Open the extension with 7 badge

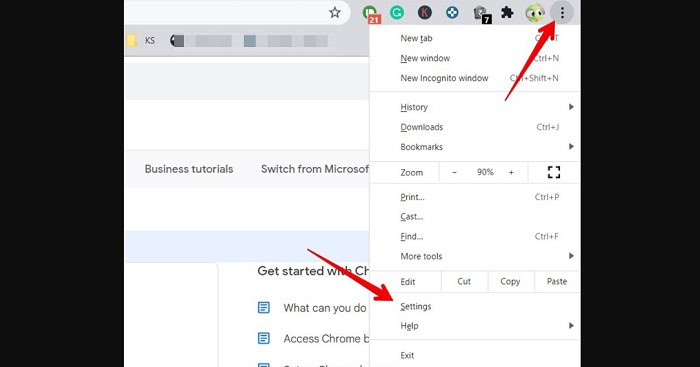tap(482, 14)
